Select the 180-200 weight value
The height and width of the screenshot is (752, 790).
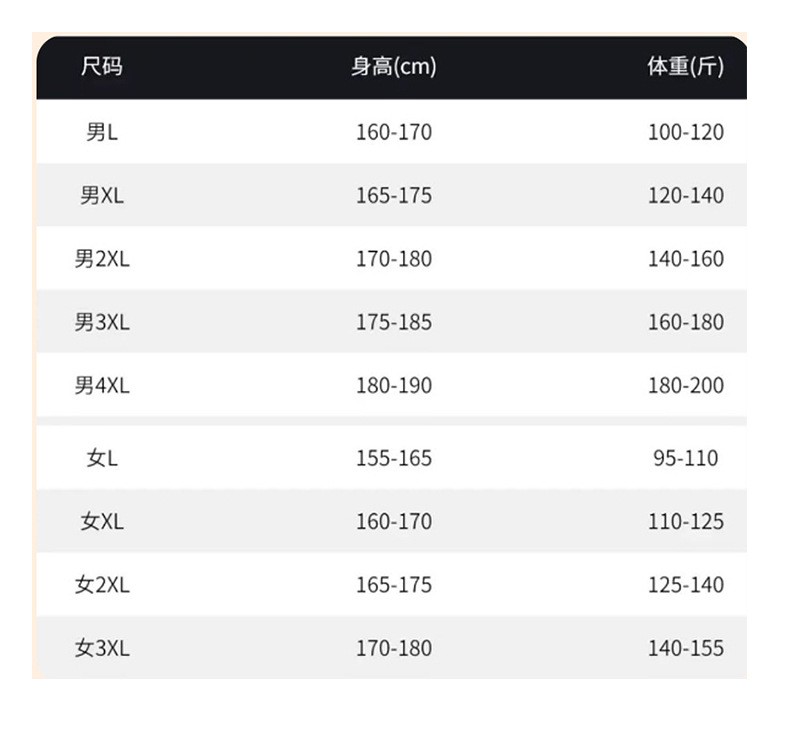[x=685, y=385]
